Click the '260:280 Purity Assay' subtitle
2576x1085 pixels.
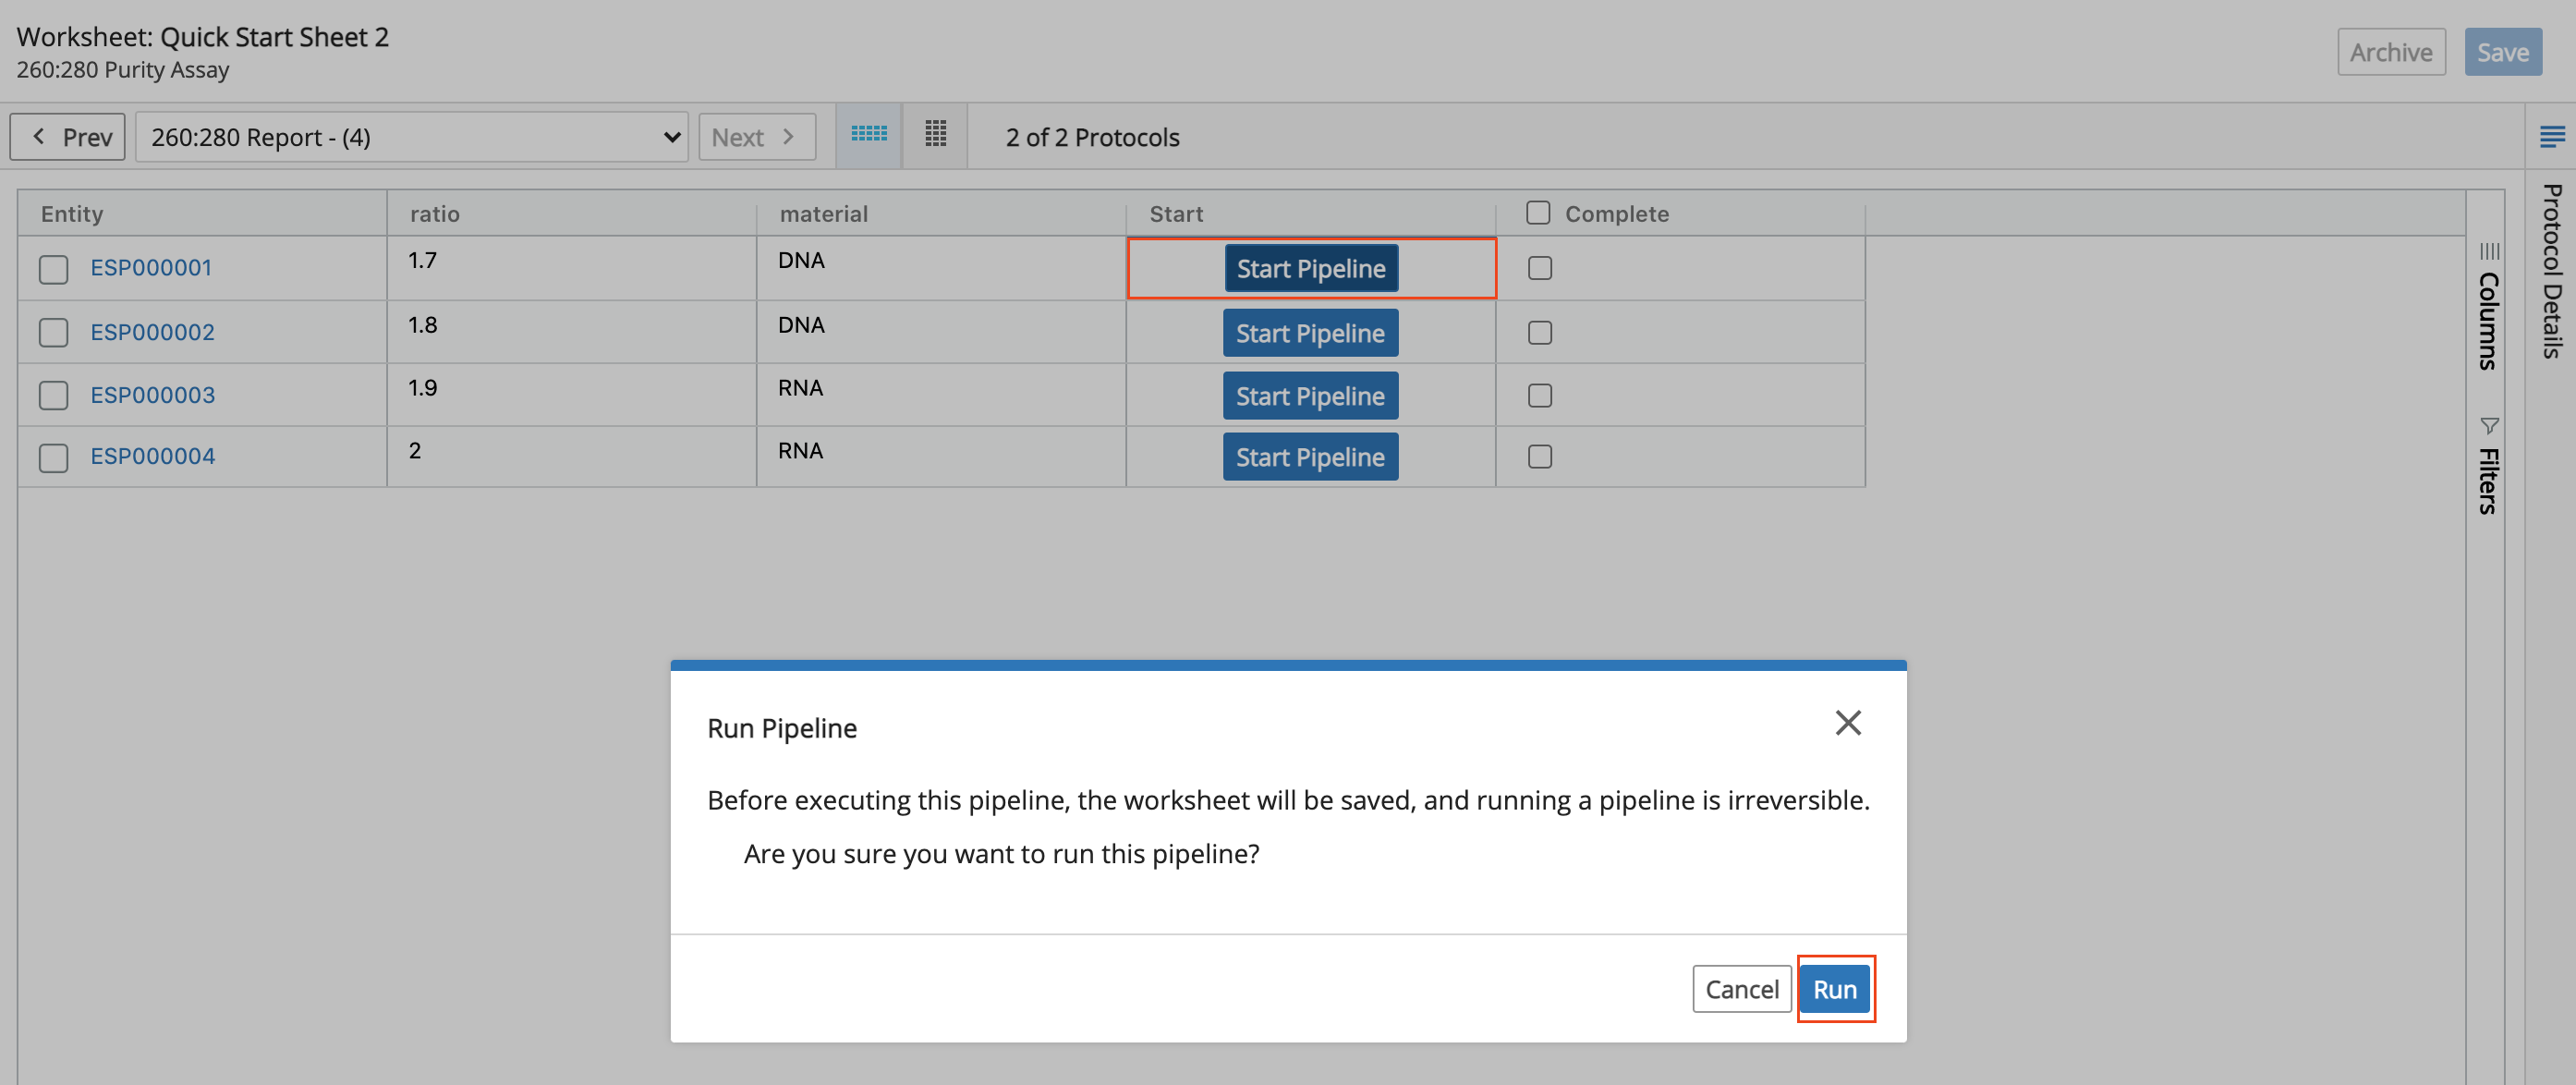[123, 70]
